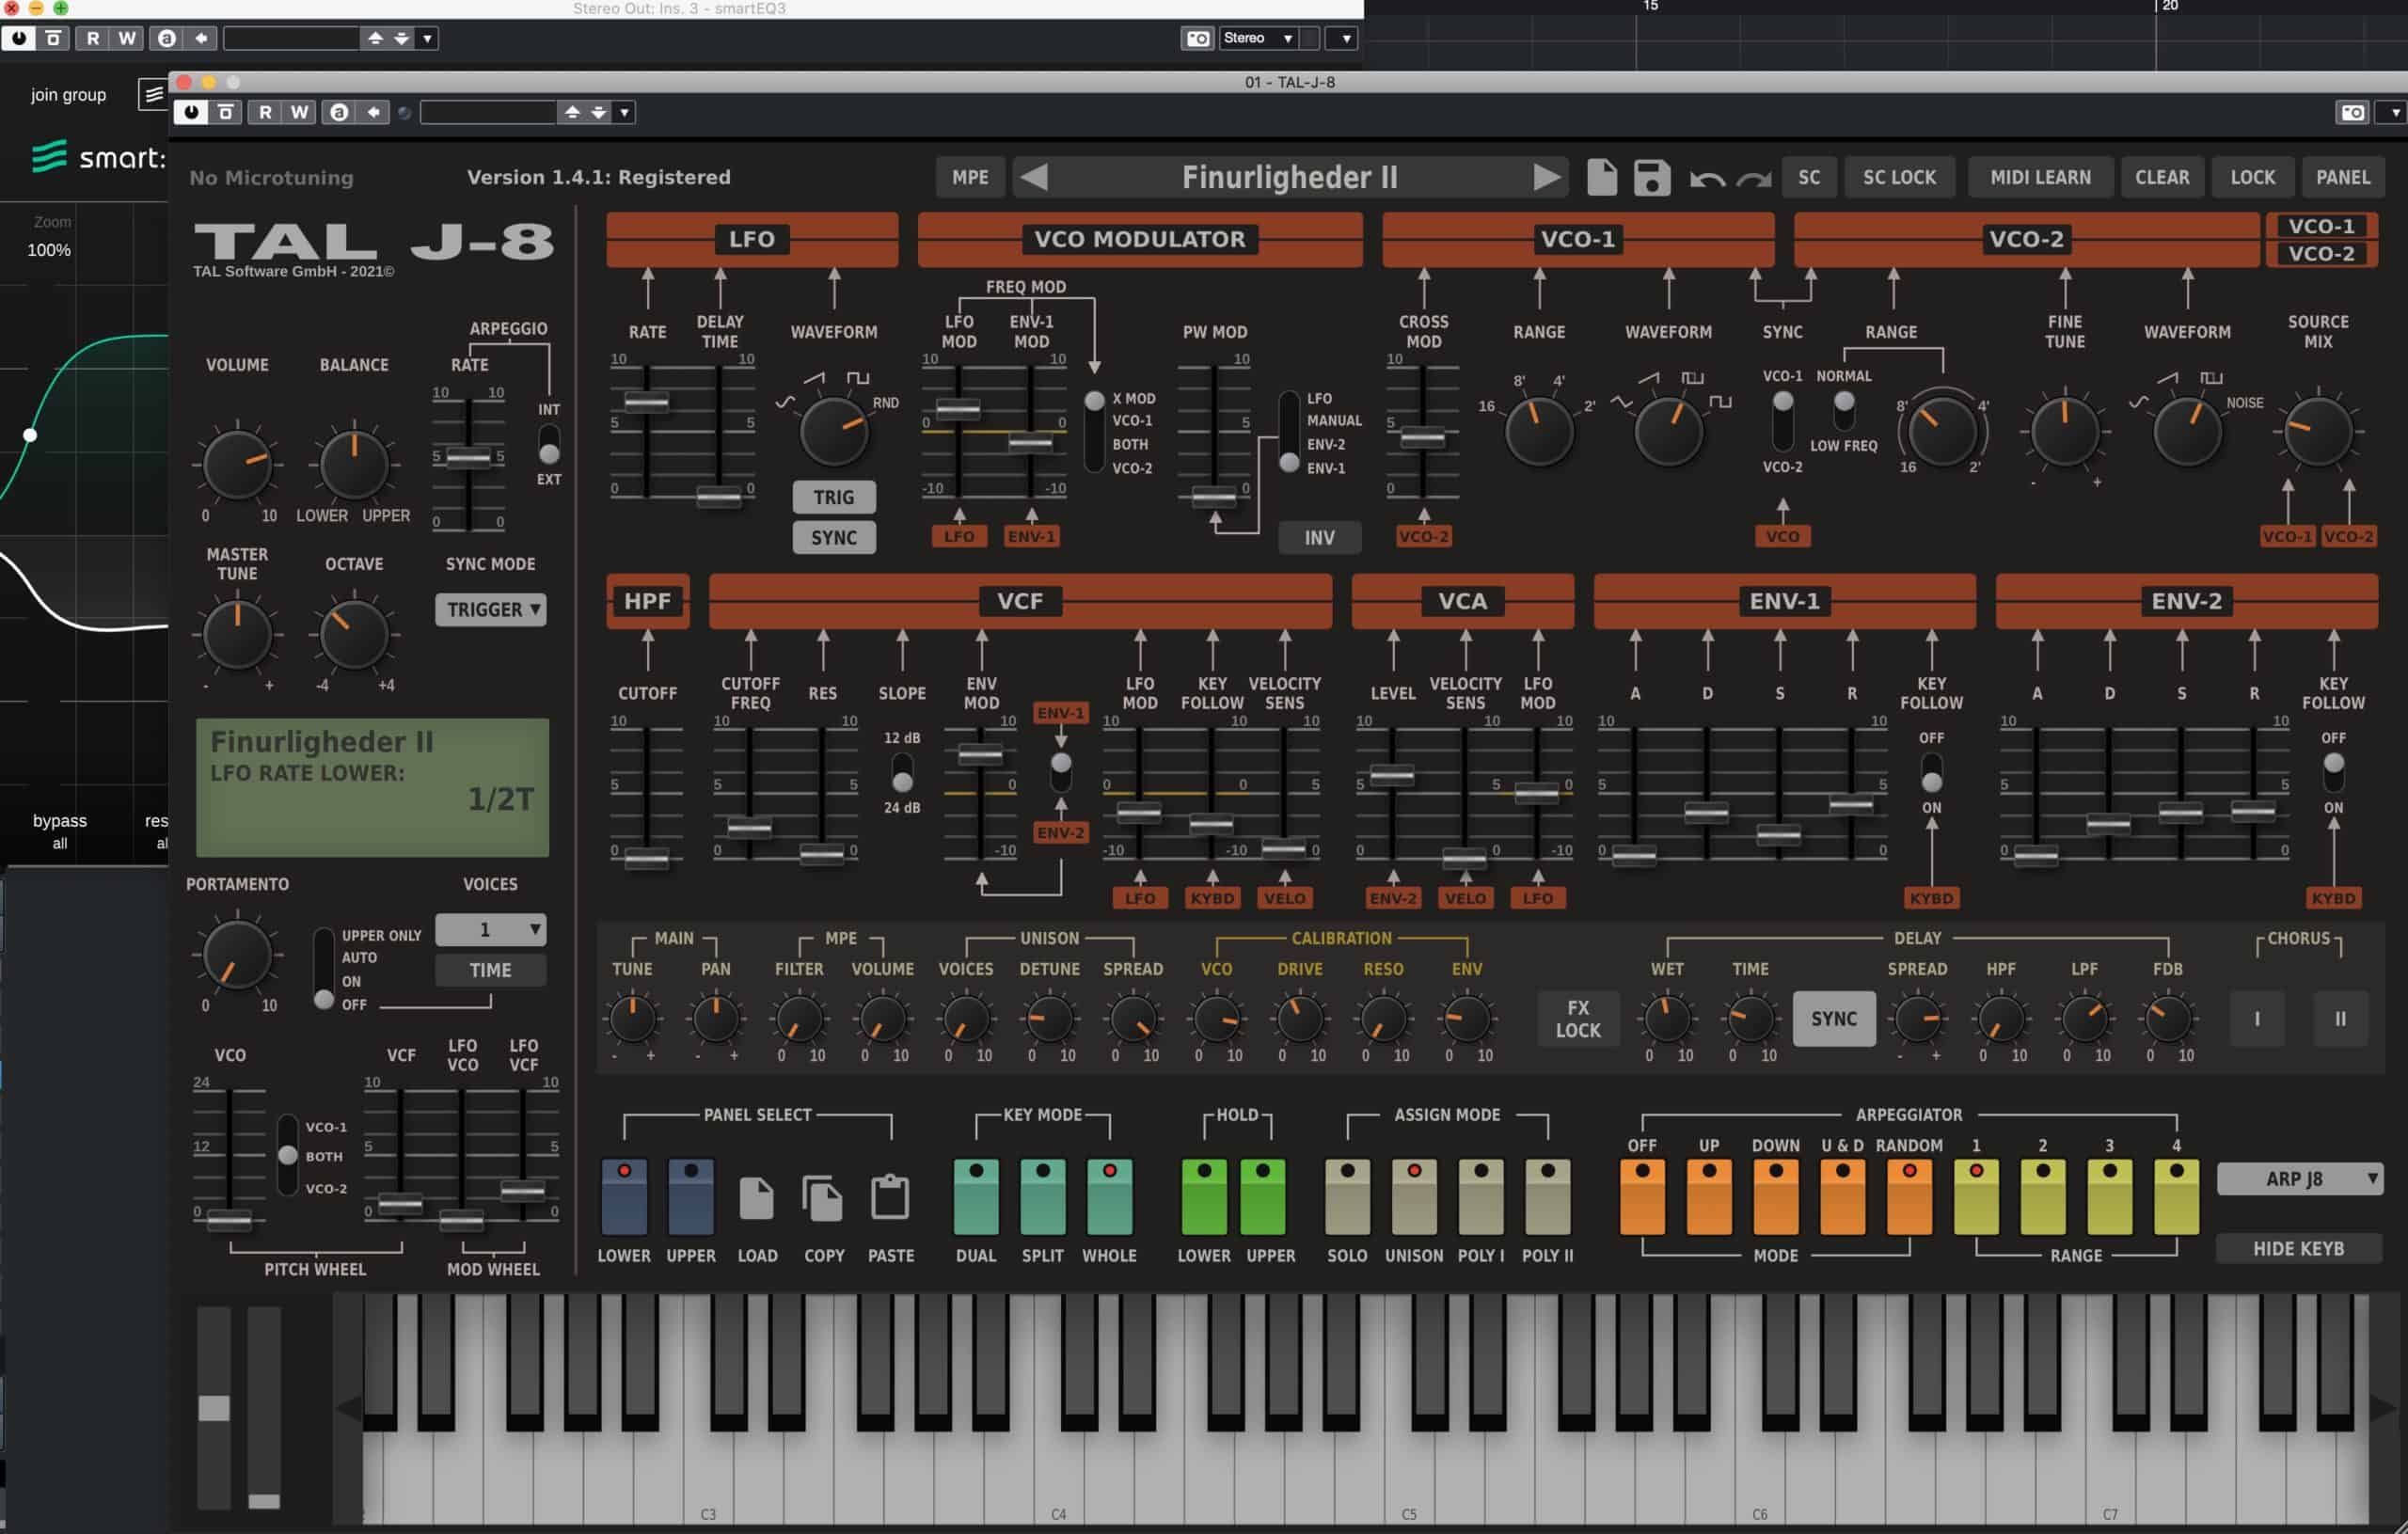Click the join group text in smartEQ3
The width and height of the screenshot is (2408, 1534).
point(68,95)
